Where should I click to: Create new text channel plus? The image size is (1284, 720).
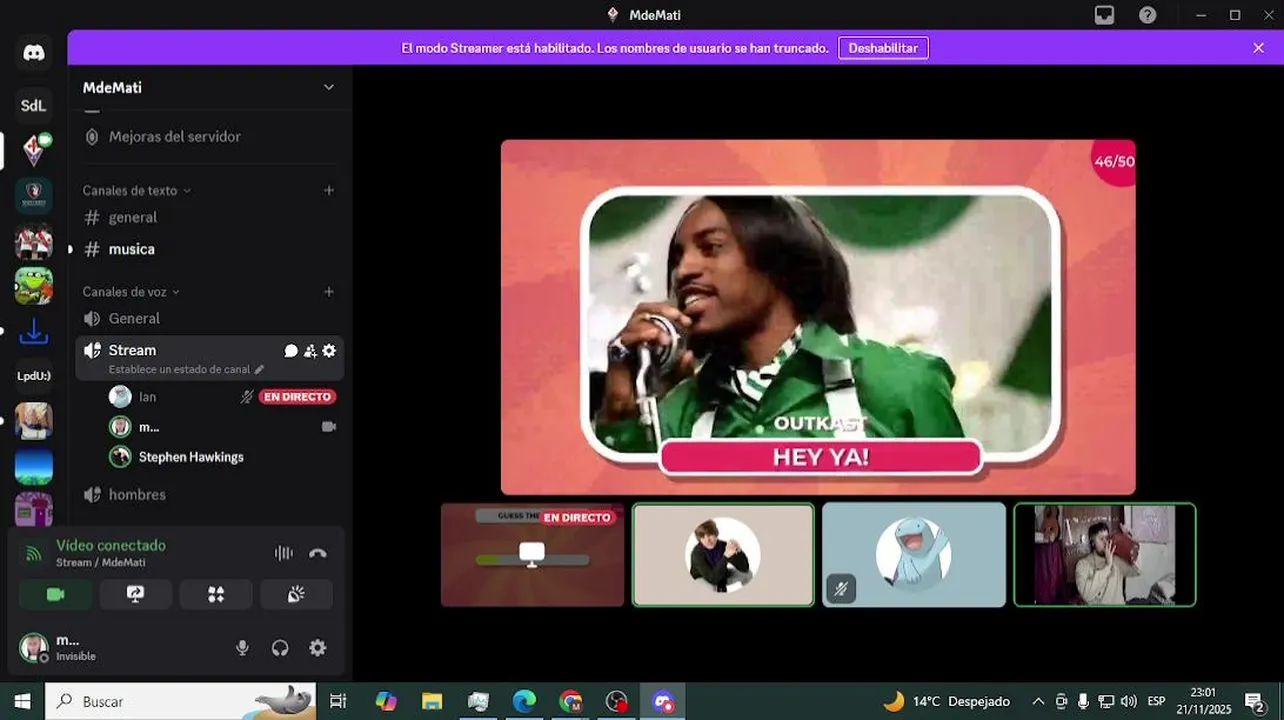pyautogui.click(x=329, y=190)
